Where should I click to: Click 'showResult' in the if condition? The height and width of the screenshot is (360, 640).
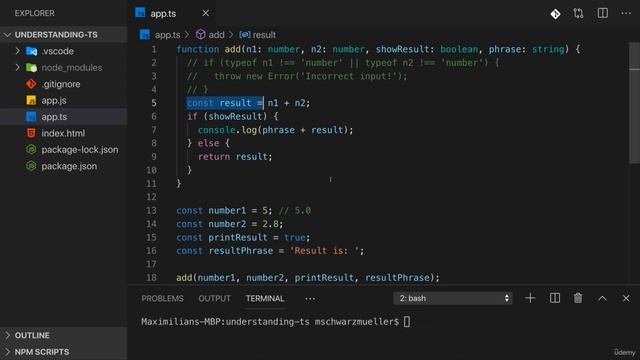click(x=235, y=116)
